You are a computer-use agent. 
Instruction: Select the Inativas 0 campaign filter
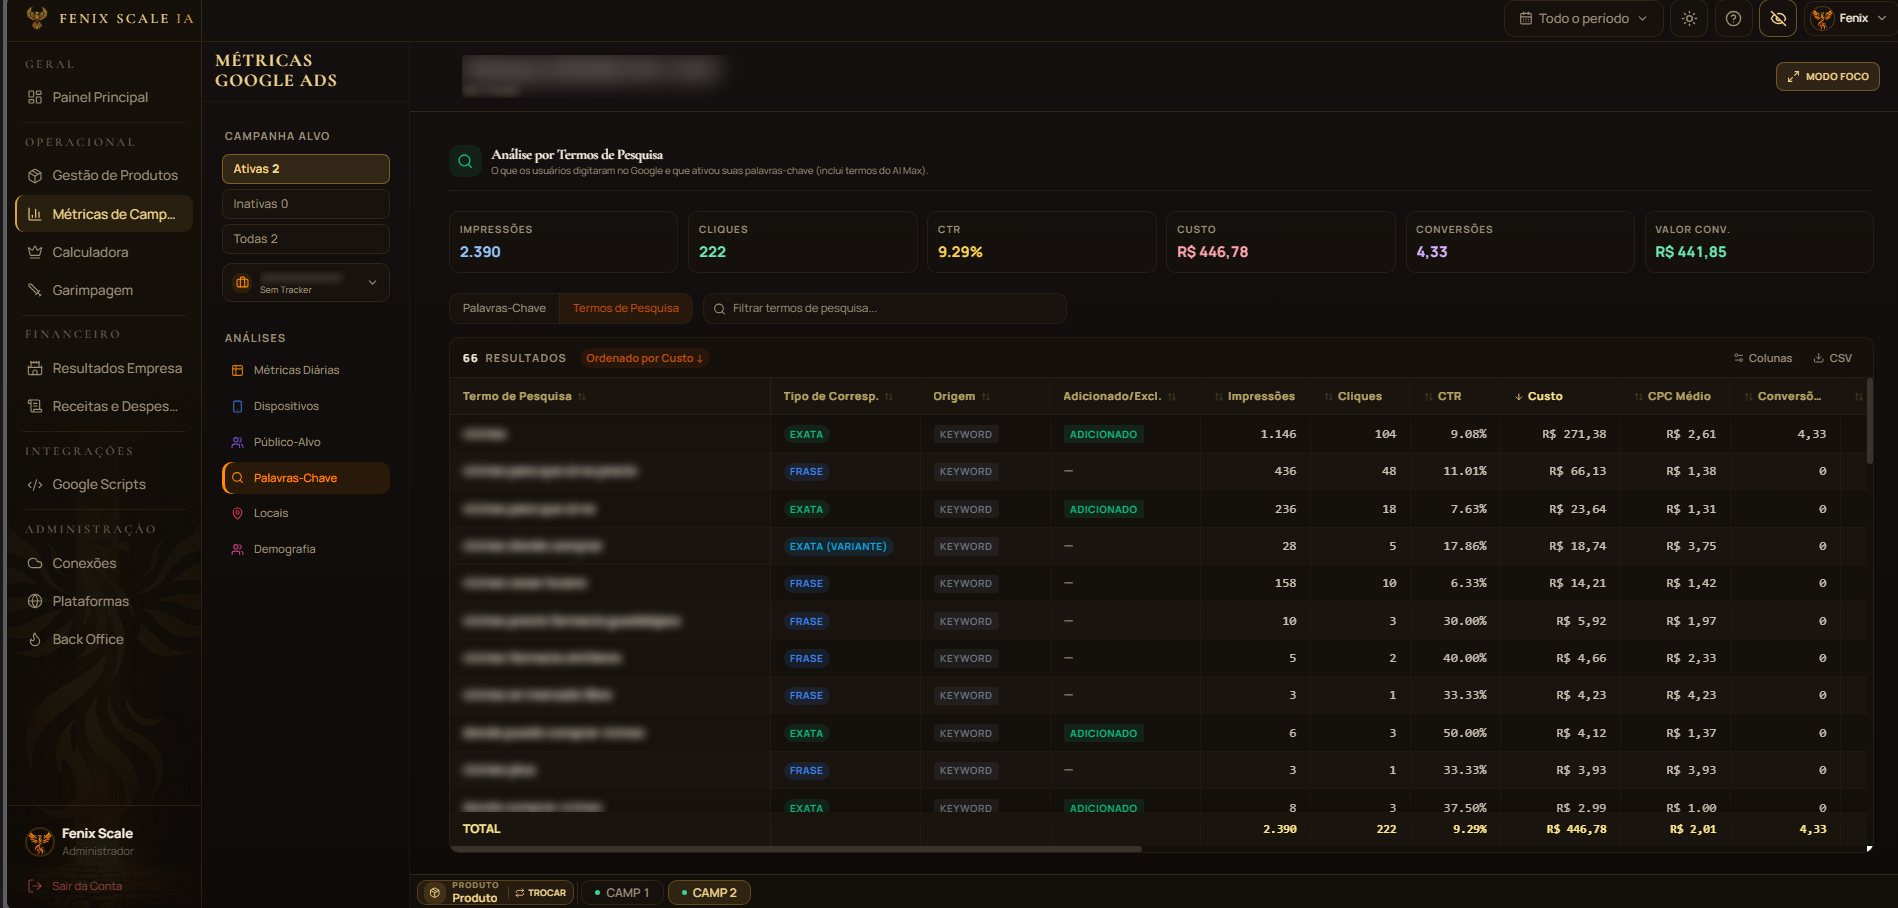(305, 204)
